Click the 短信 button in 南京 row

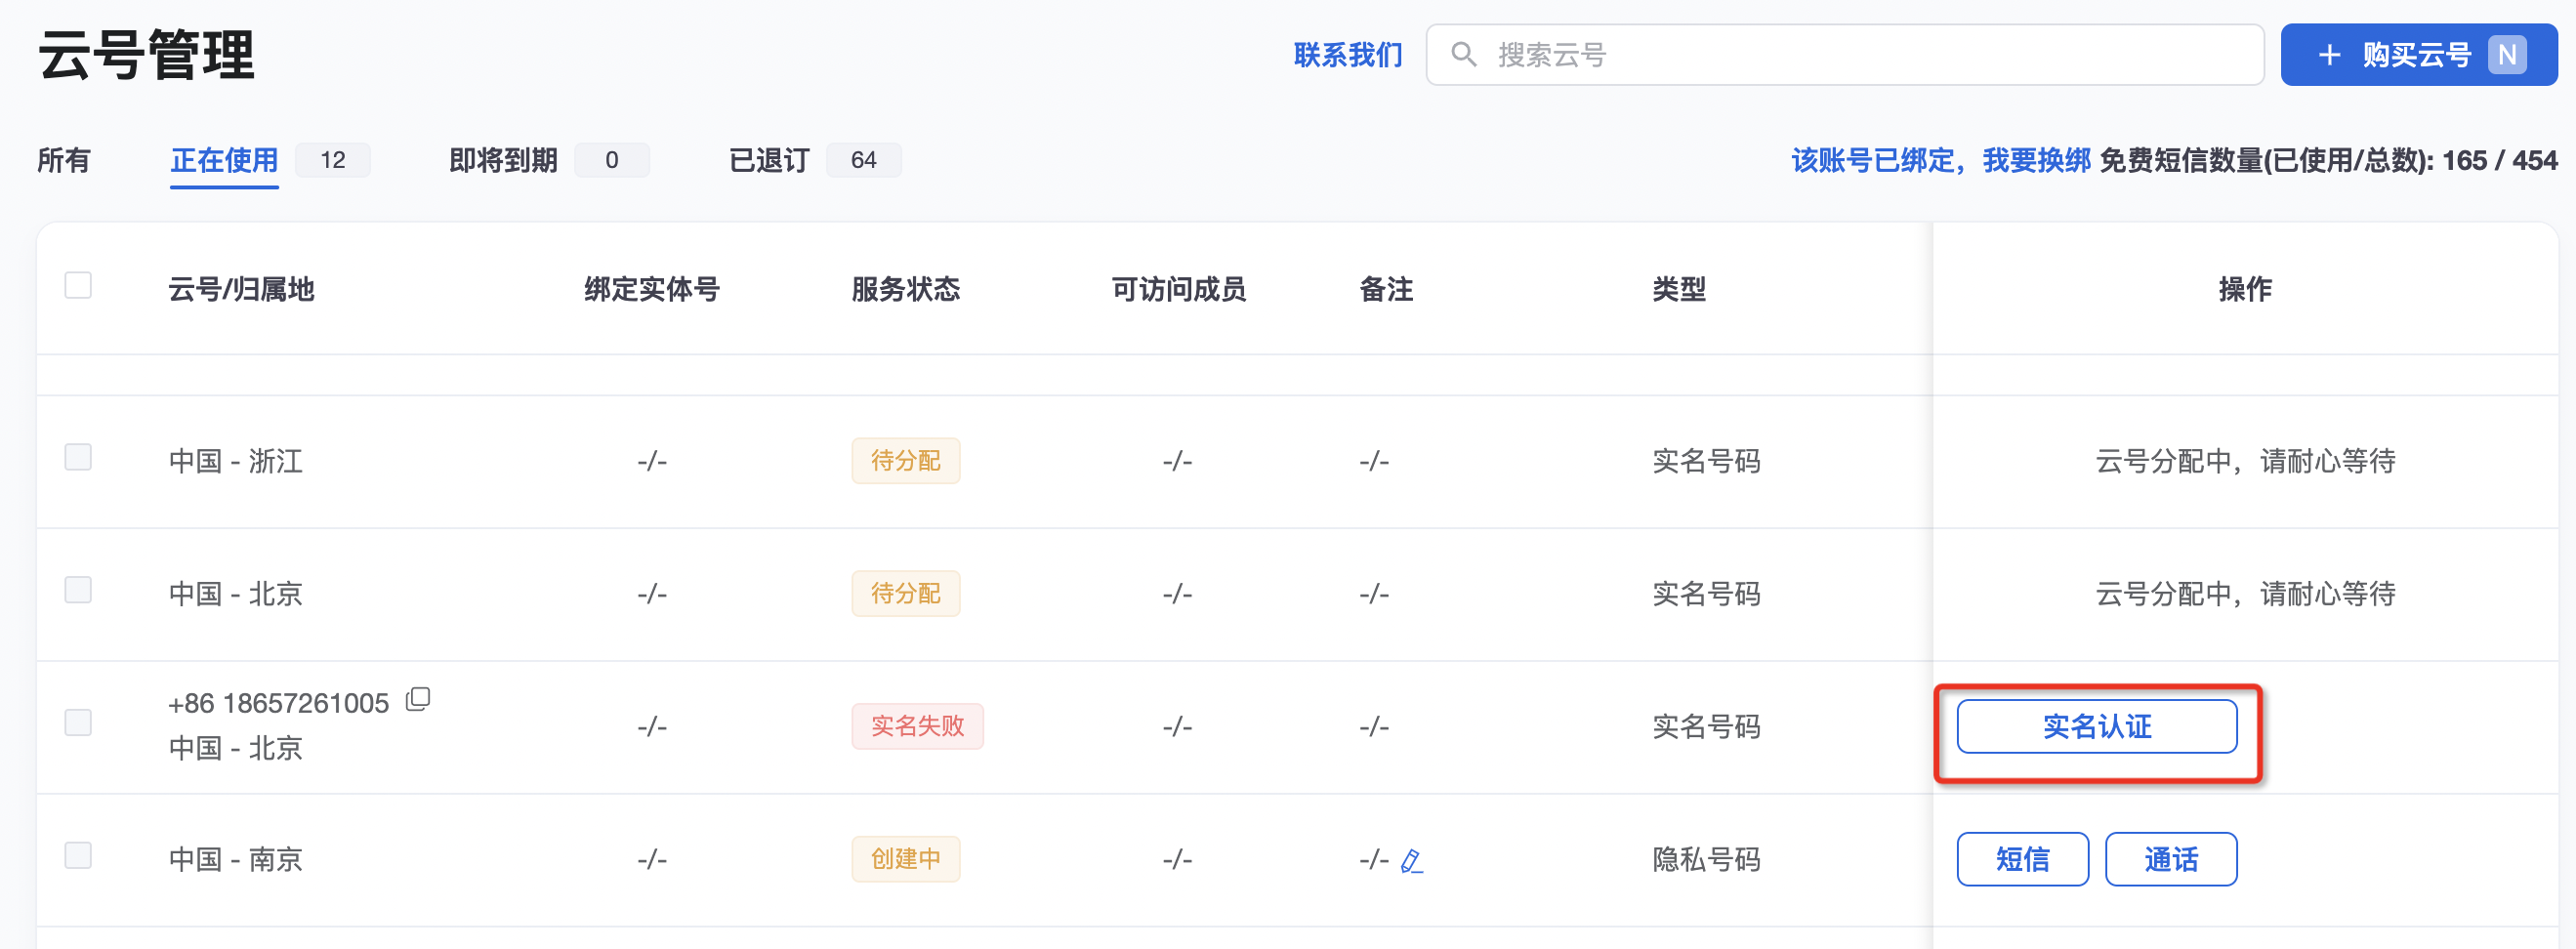pos(2022,860)
